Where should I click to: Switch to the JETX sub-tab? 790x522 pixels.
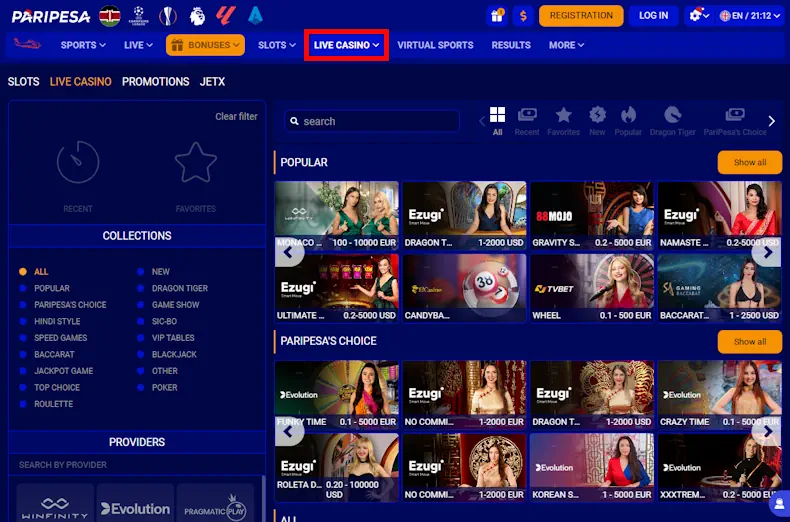click(x=212, y=82)
